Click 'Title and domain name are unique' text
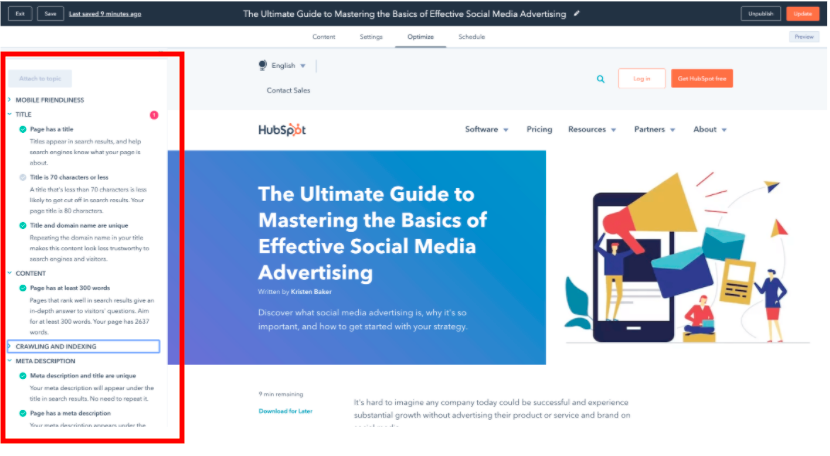The width and height of the screenshot is (830, 456). pos(79,226)
